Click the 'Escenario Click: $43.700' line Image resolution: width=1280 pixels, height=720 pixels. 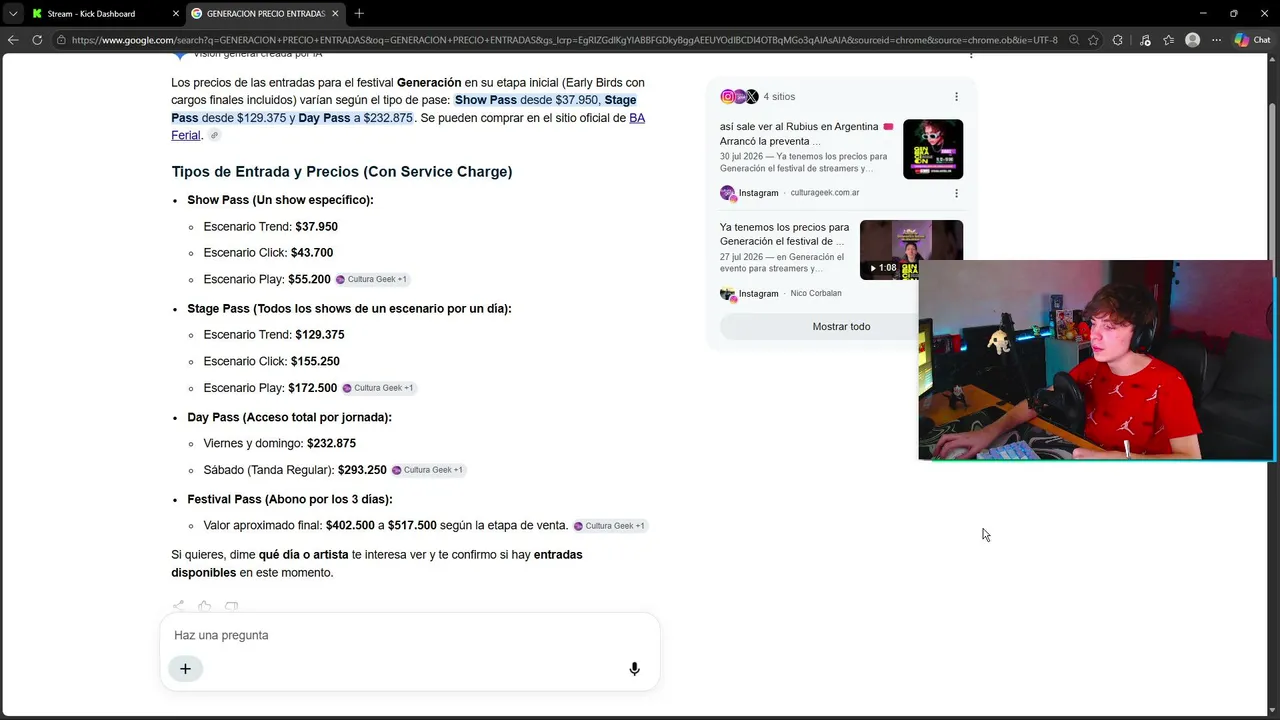pyautogui.click(x=268, y=253)
